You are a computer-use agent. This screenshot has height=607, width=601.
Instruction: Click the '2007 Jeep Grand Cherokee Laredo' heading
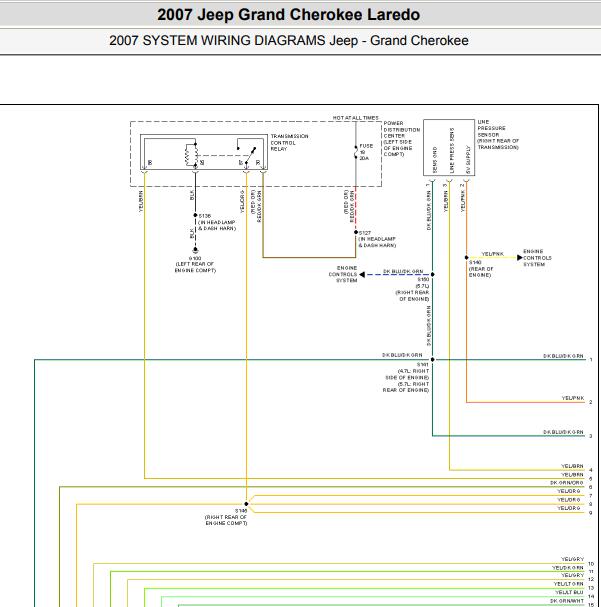288,15
